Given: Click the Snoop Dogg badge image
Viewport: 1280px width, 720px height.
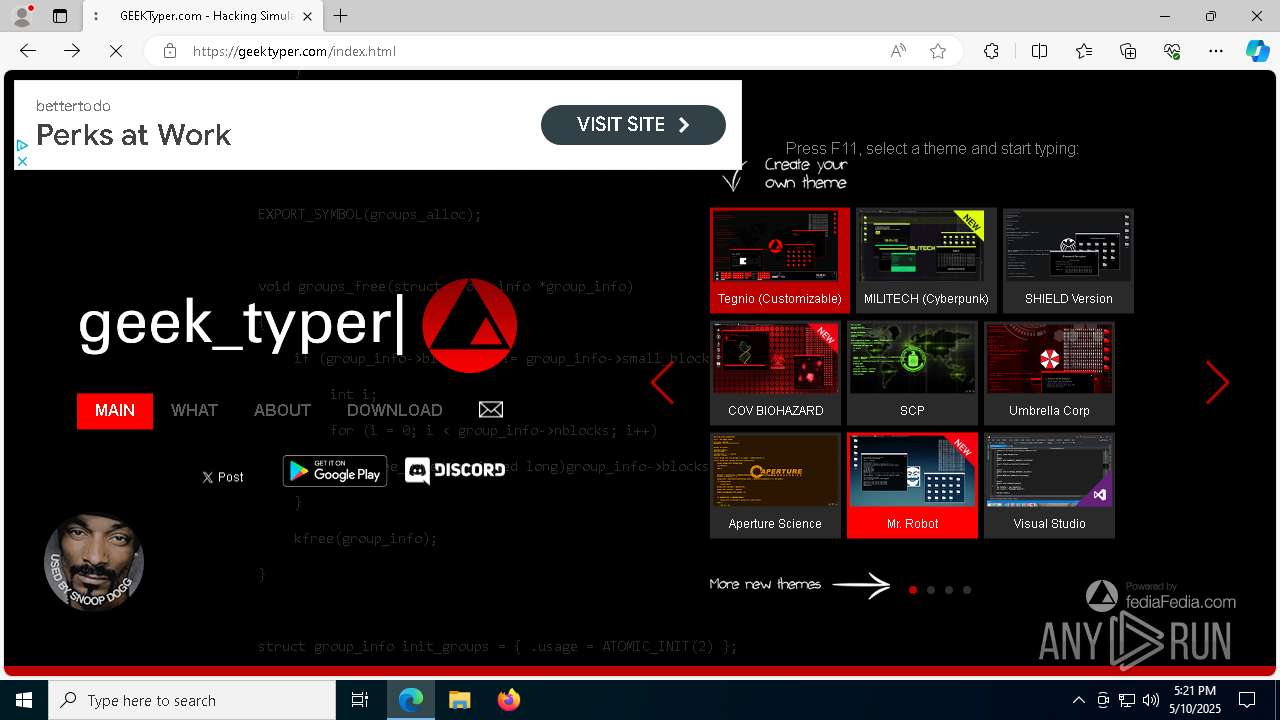Looking at the screenshot, I should (x=94, y=562).
